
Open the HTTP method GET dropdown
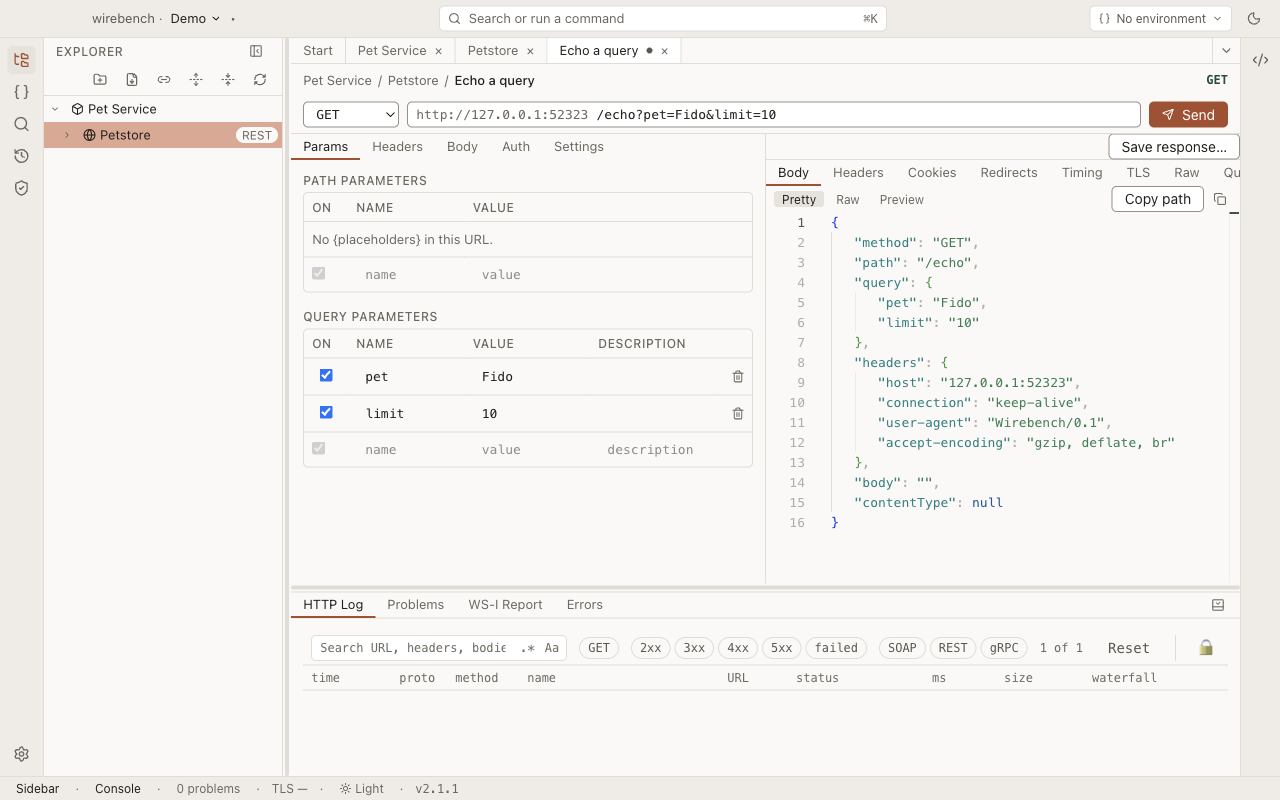[351, 115]
